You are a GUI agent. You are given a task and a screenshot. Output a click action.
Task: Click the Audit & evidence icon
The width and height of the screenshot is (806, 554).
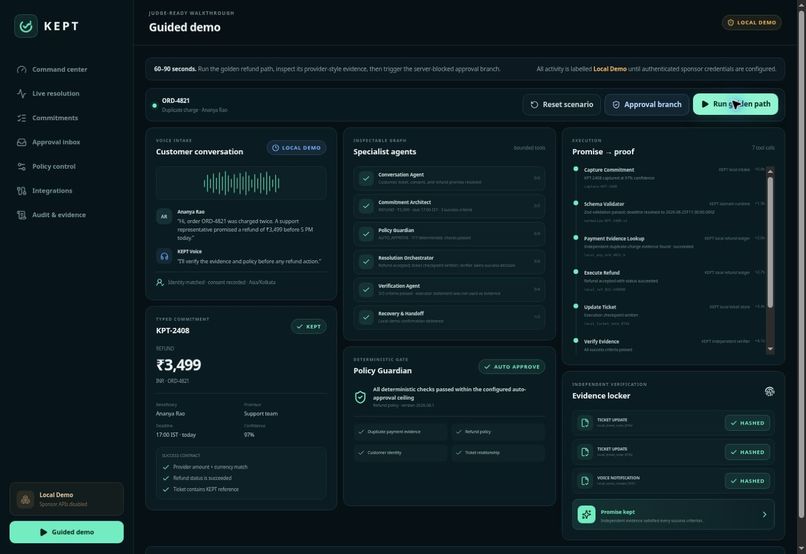(22, 215)
